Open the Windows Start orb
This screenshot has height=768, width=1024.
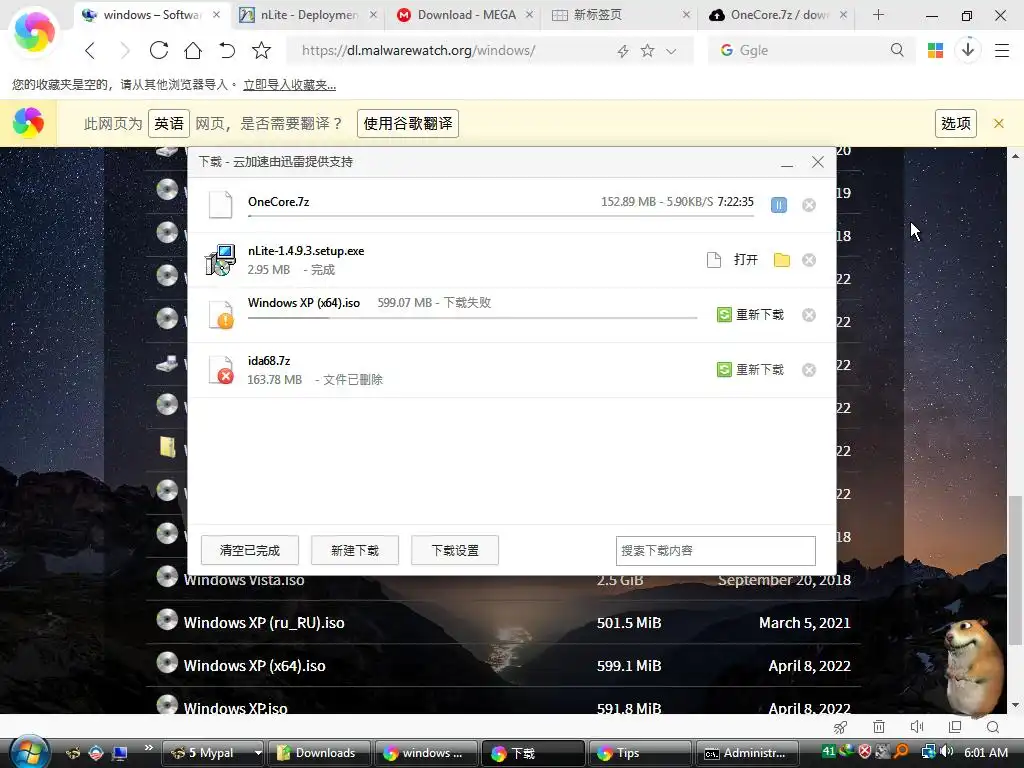tap(30, 751)
